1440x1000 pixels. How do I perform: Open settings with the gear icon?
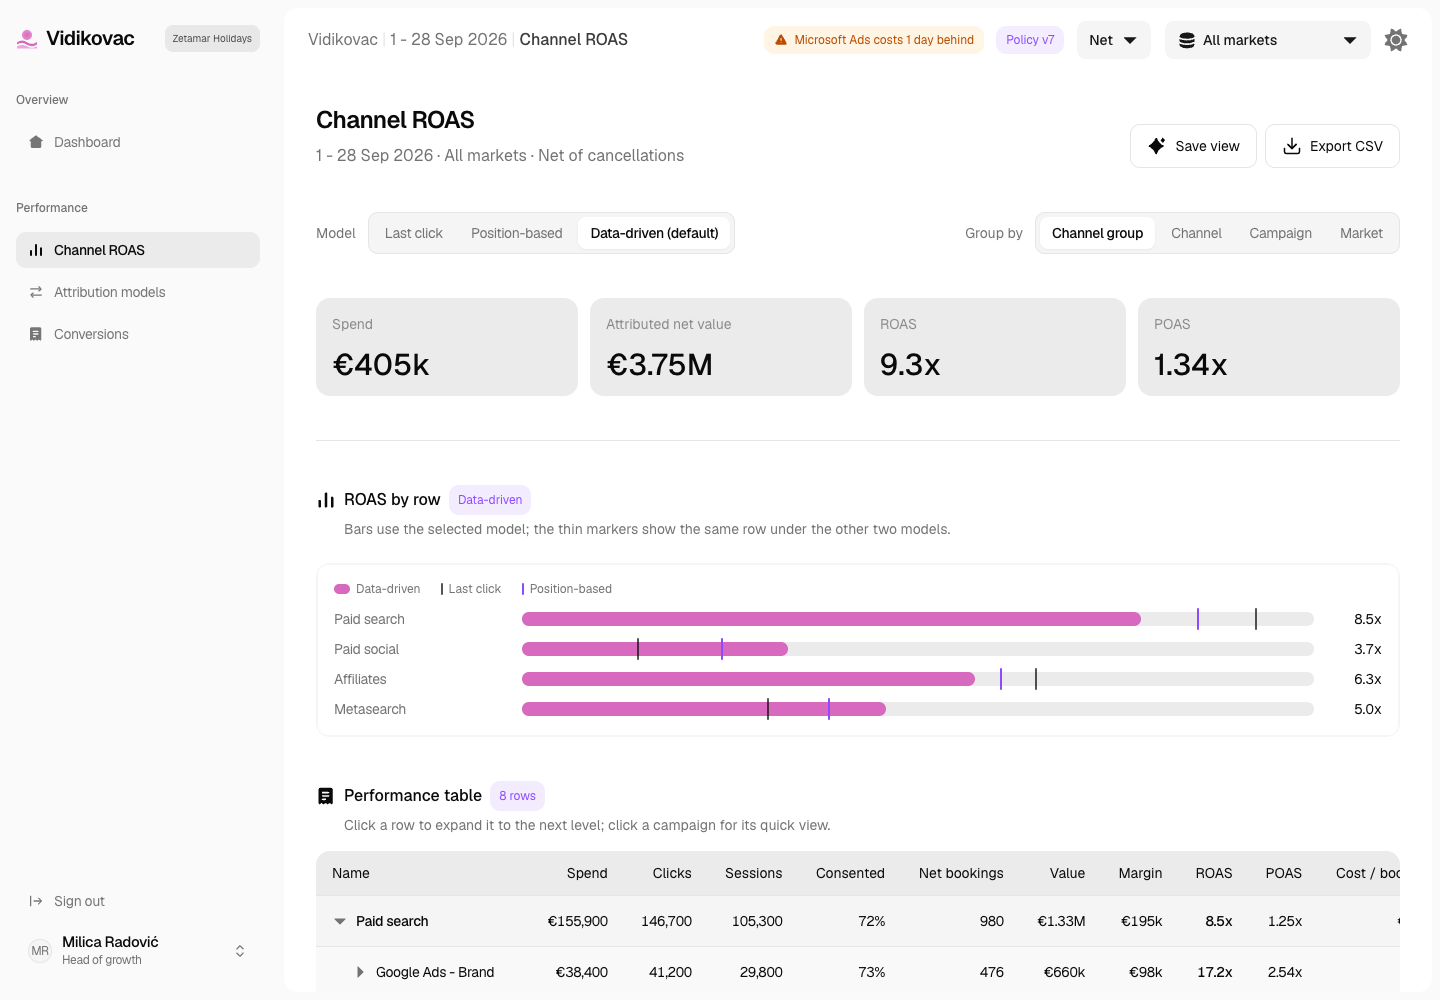[1396, 40]
